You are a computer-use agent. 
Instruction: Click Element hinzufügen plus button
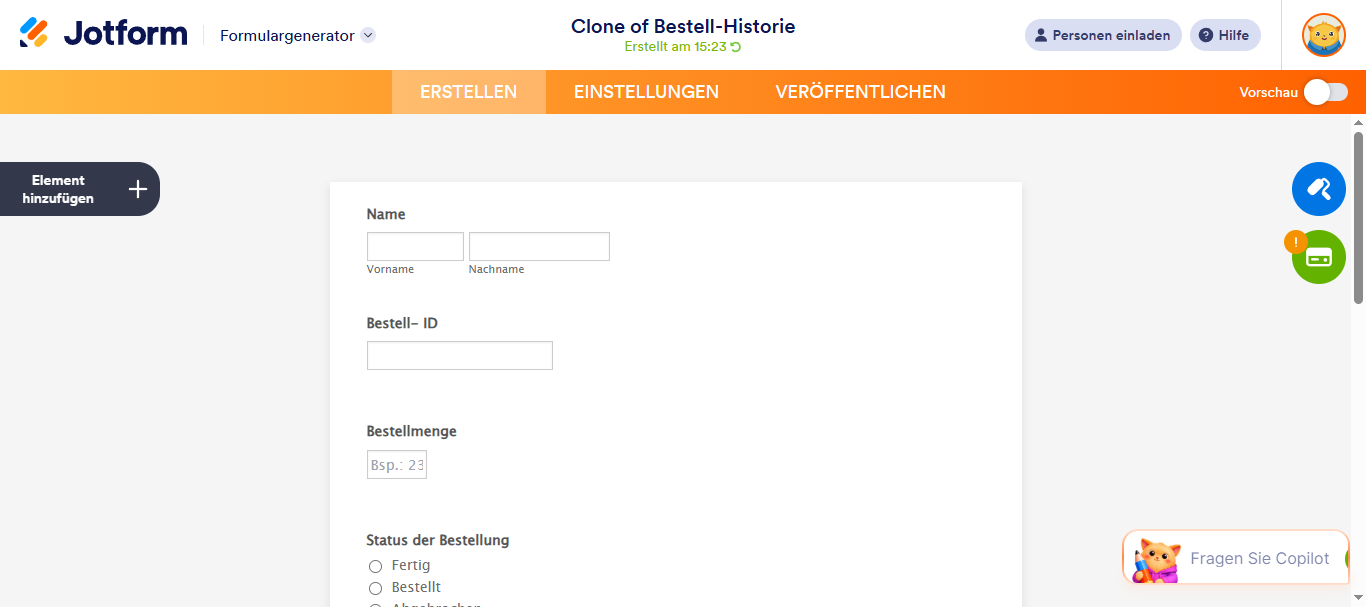pyautogui.click(x=80, y=189)
